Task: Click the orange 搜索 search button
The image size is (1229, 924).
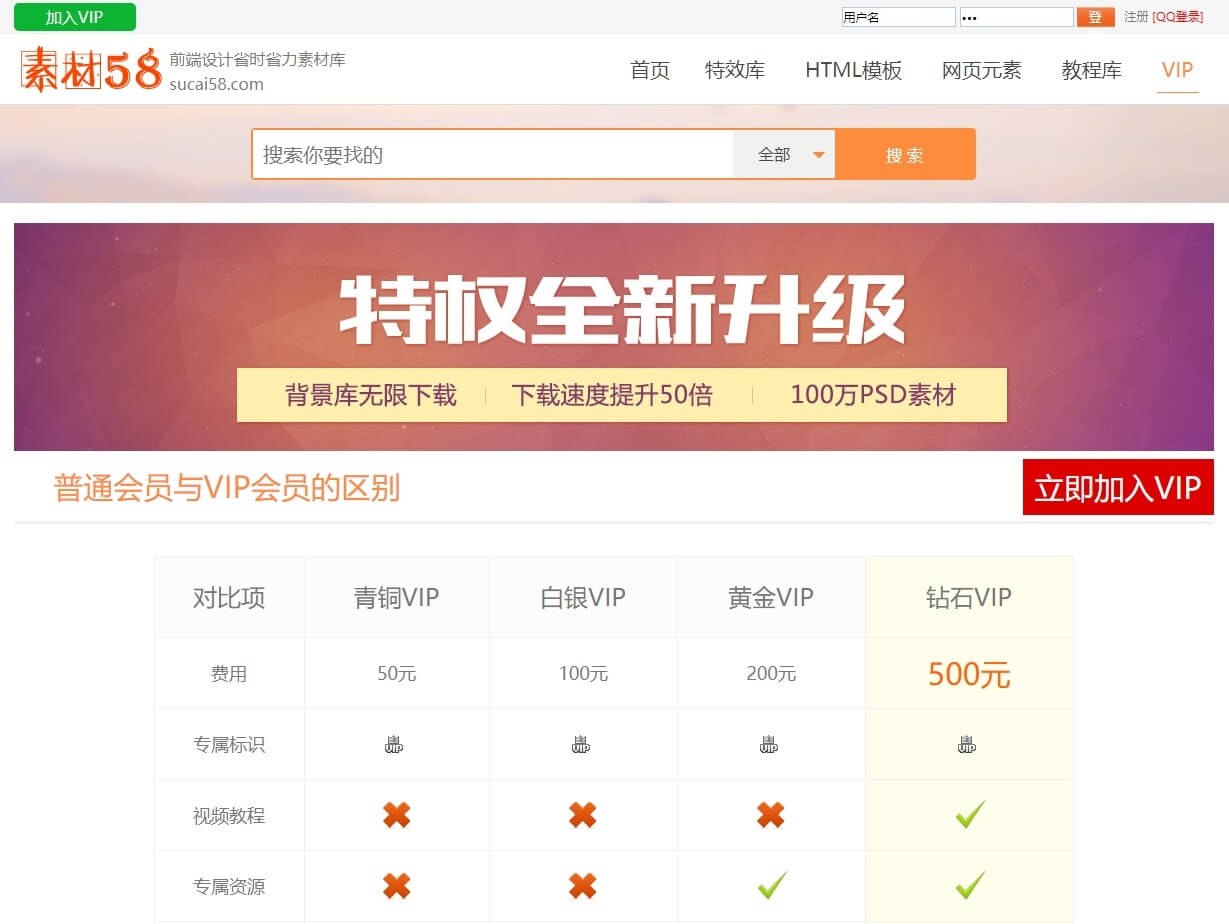Action: (x=905, y=154)
